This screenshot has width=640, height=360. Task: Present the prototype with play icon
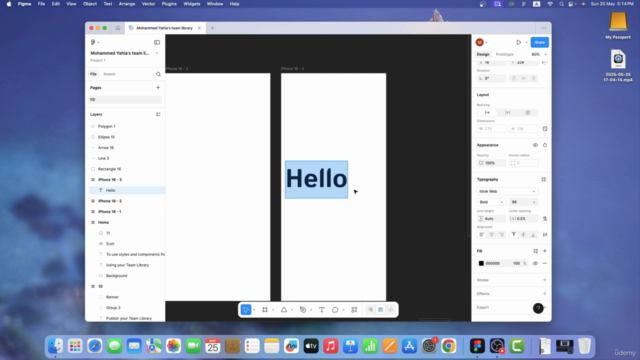(x=518, y=42)
